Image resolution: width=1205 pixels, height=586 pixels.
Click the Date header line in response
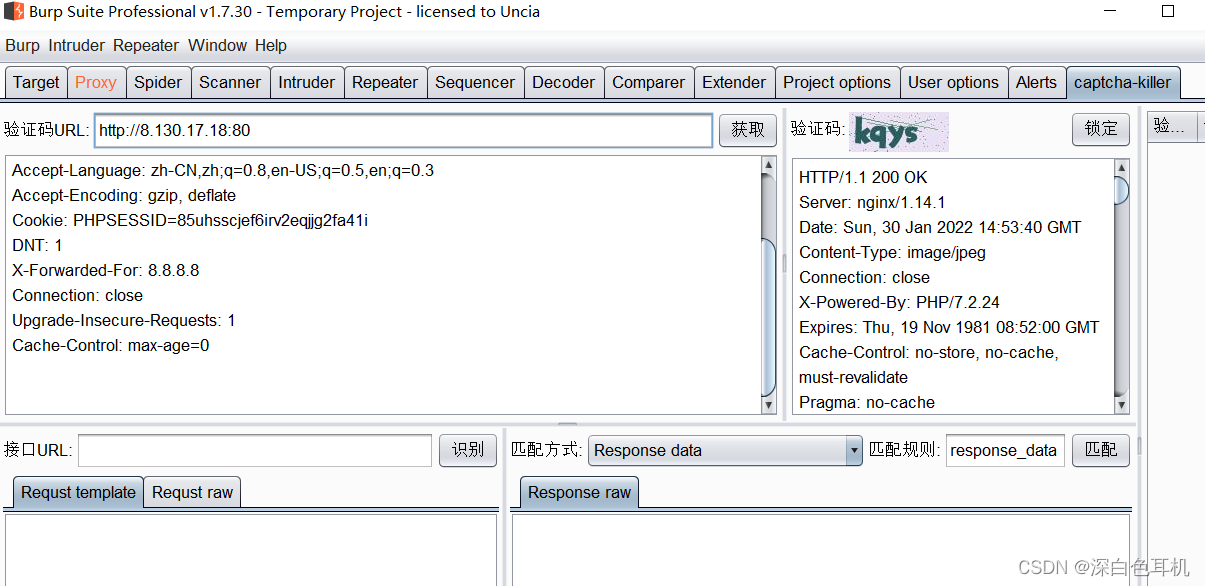coord(940,227)
